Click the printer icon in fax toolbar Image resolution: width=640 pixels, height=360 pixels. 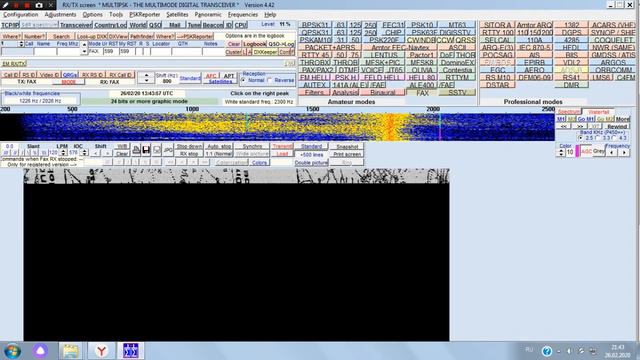click(x=136, y=150)
